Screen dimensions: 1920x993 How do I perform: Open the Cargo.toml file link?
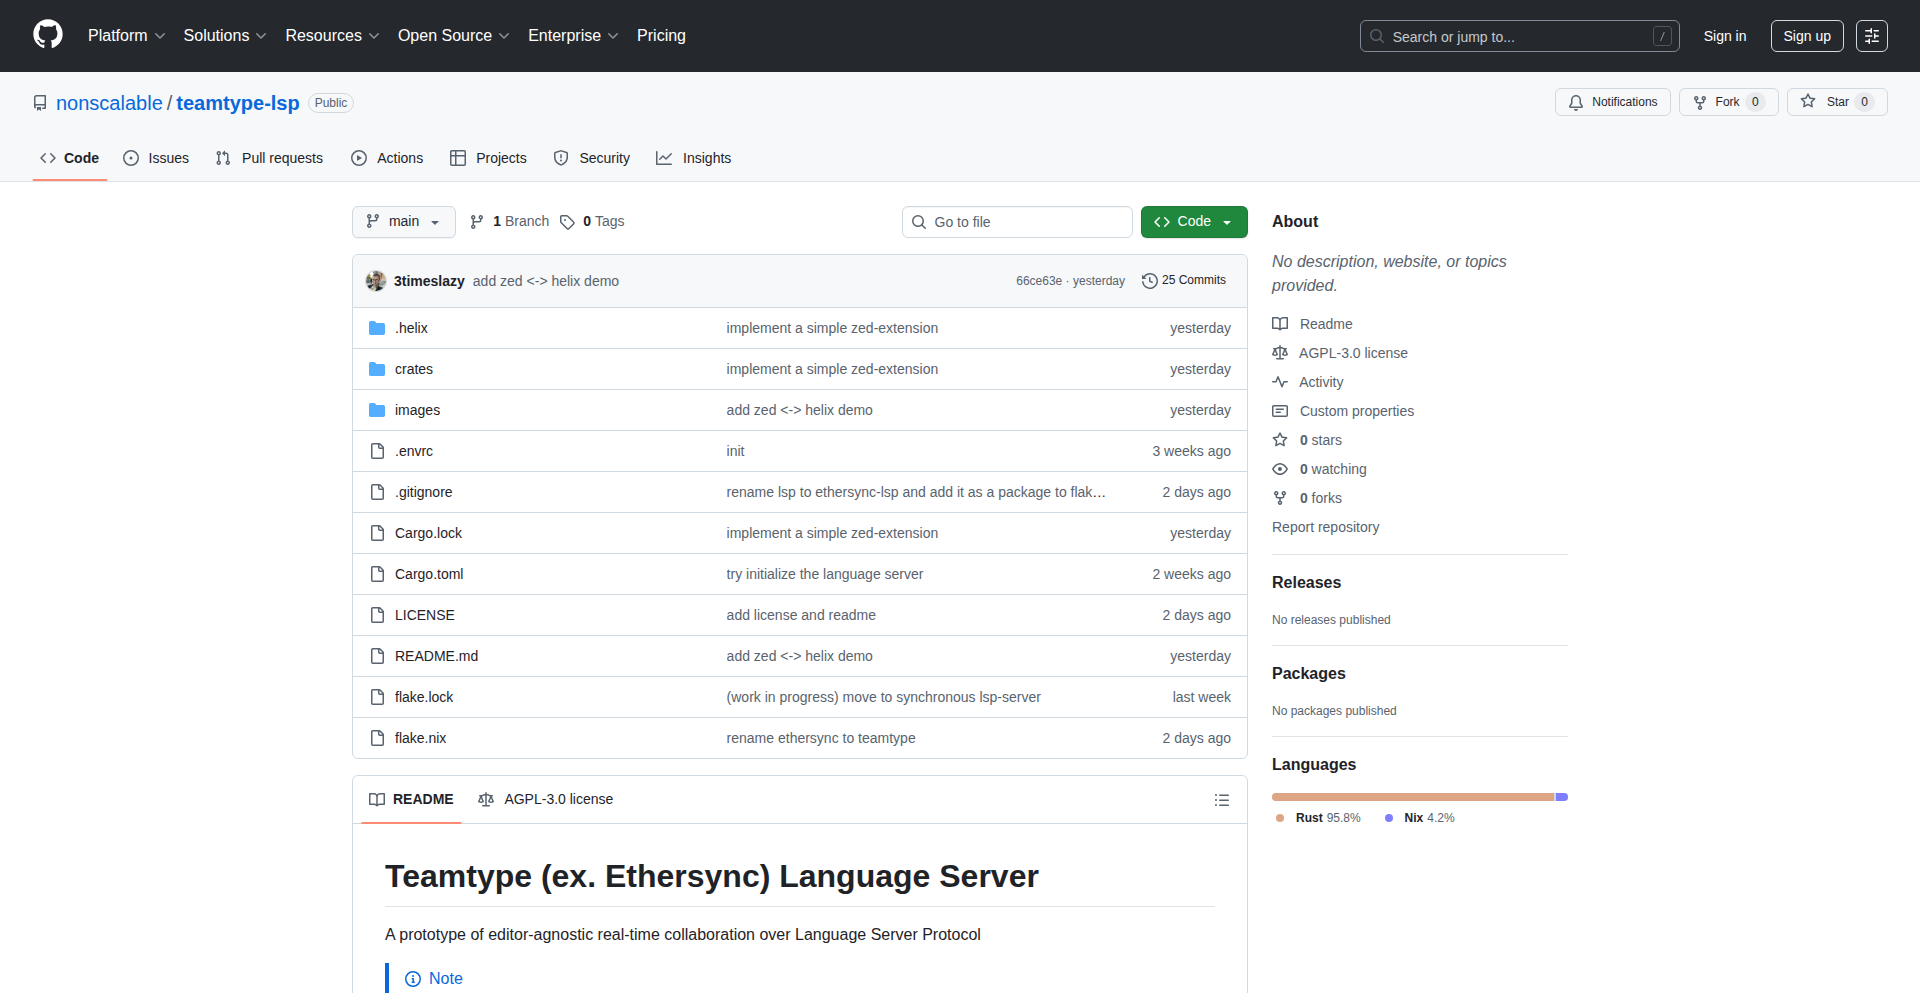428,573
